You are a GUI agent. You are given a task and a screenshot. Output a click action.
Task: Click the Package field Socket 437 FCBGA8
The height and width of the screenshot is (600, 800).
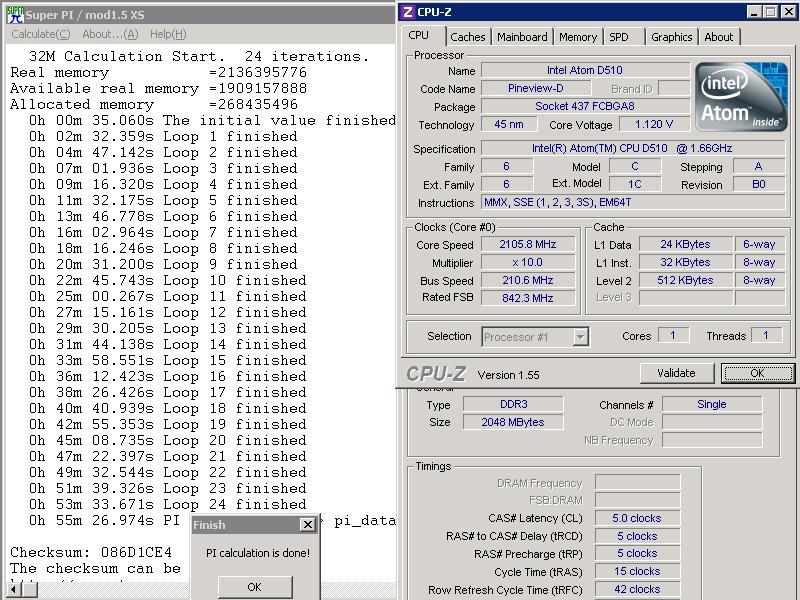coord(585,106)
